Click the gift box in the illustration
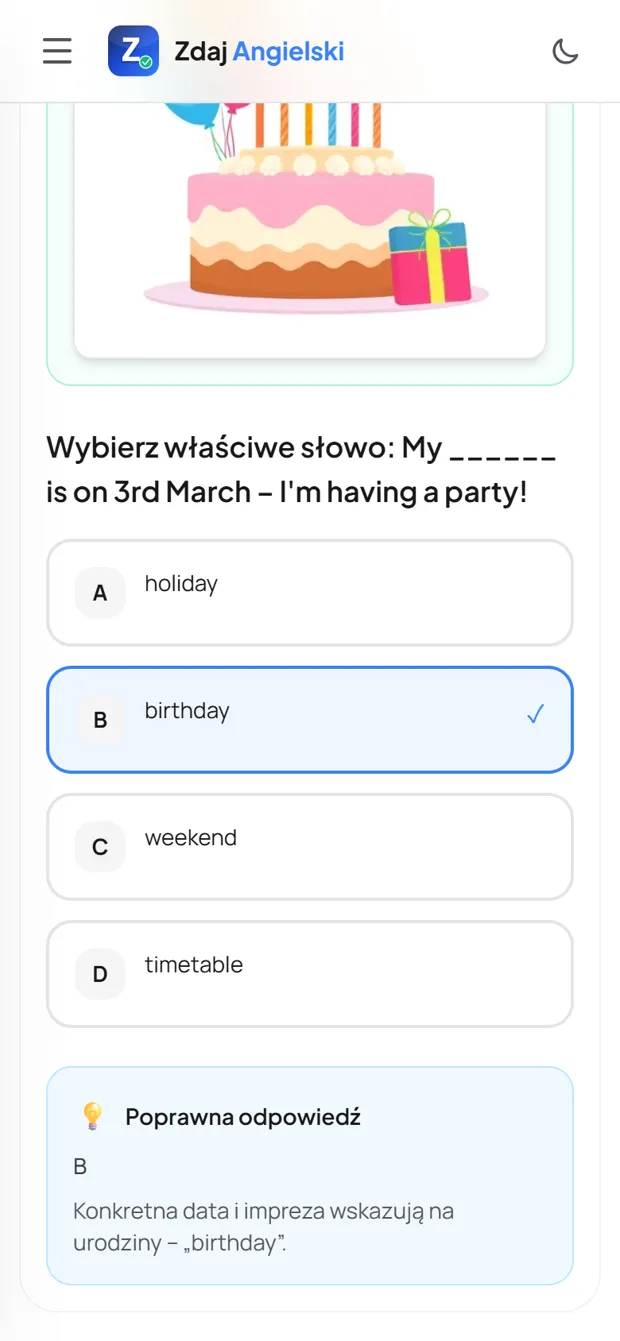 click(x=429, y=257)
